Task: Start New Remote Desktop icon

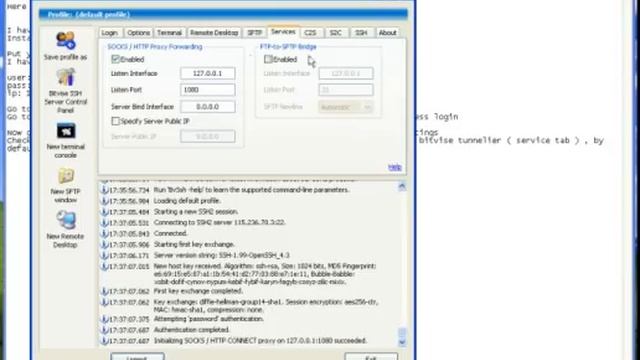Action: coord(66,221)
